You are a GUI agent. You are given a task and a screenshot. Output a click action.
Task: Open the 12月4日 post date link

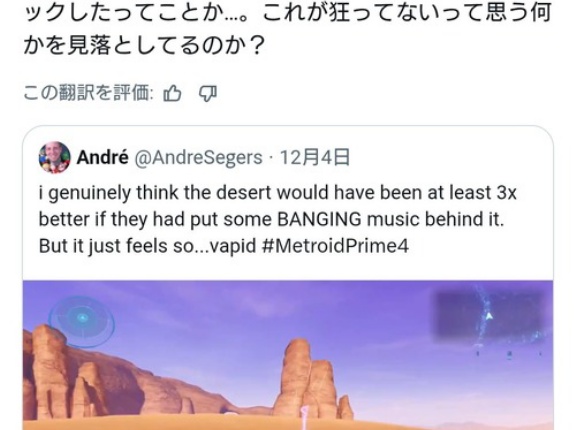coord(315,158)
